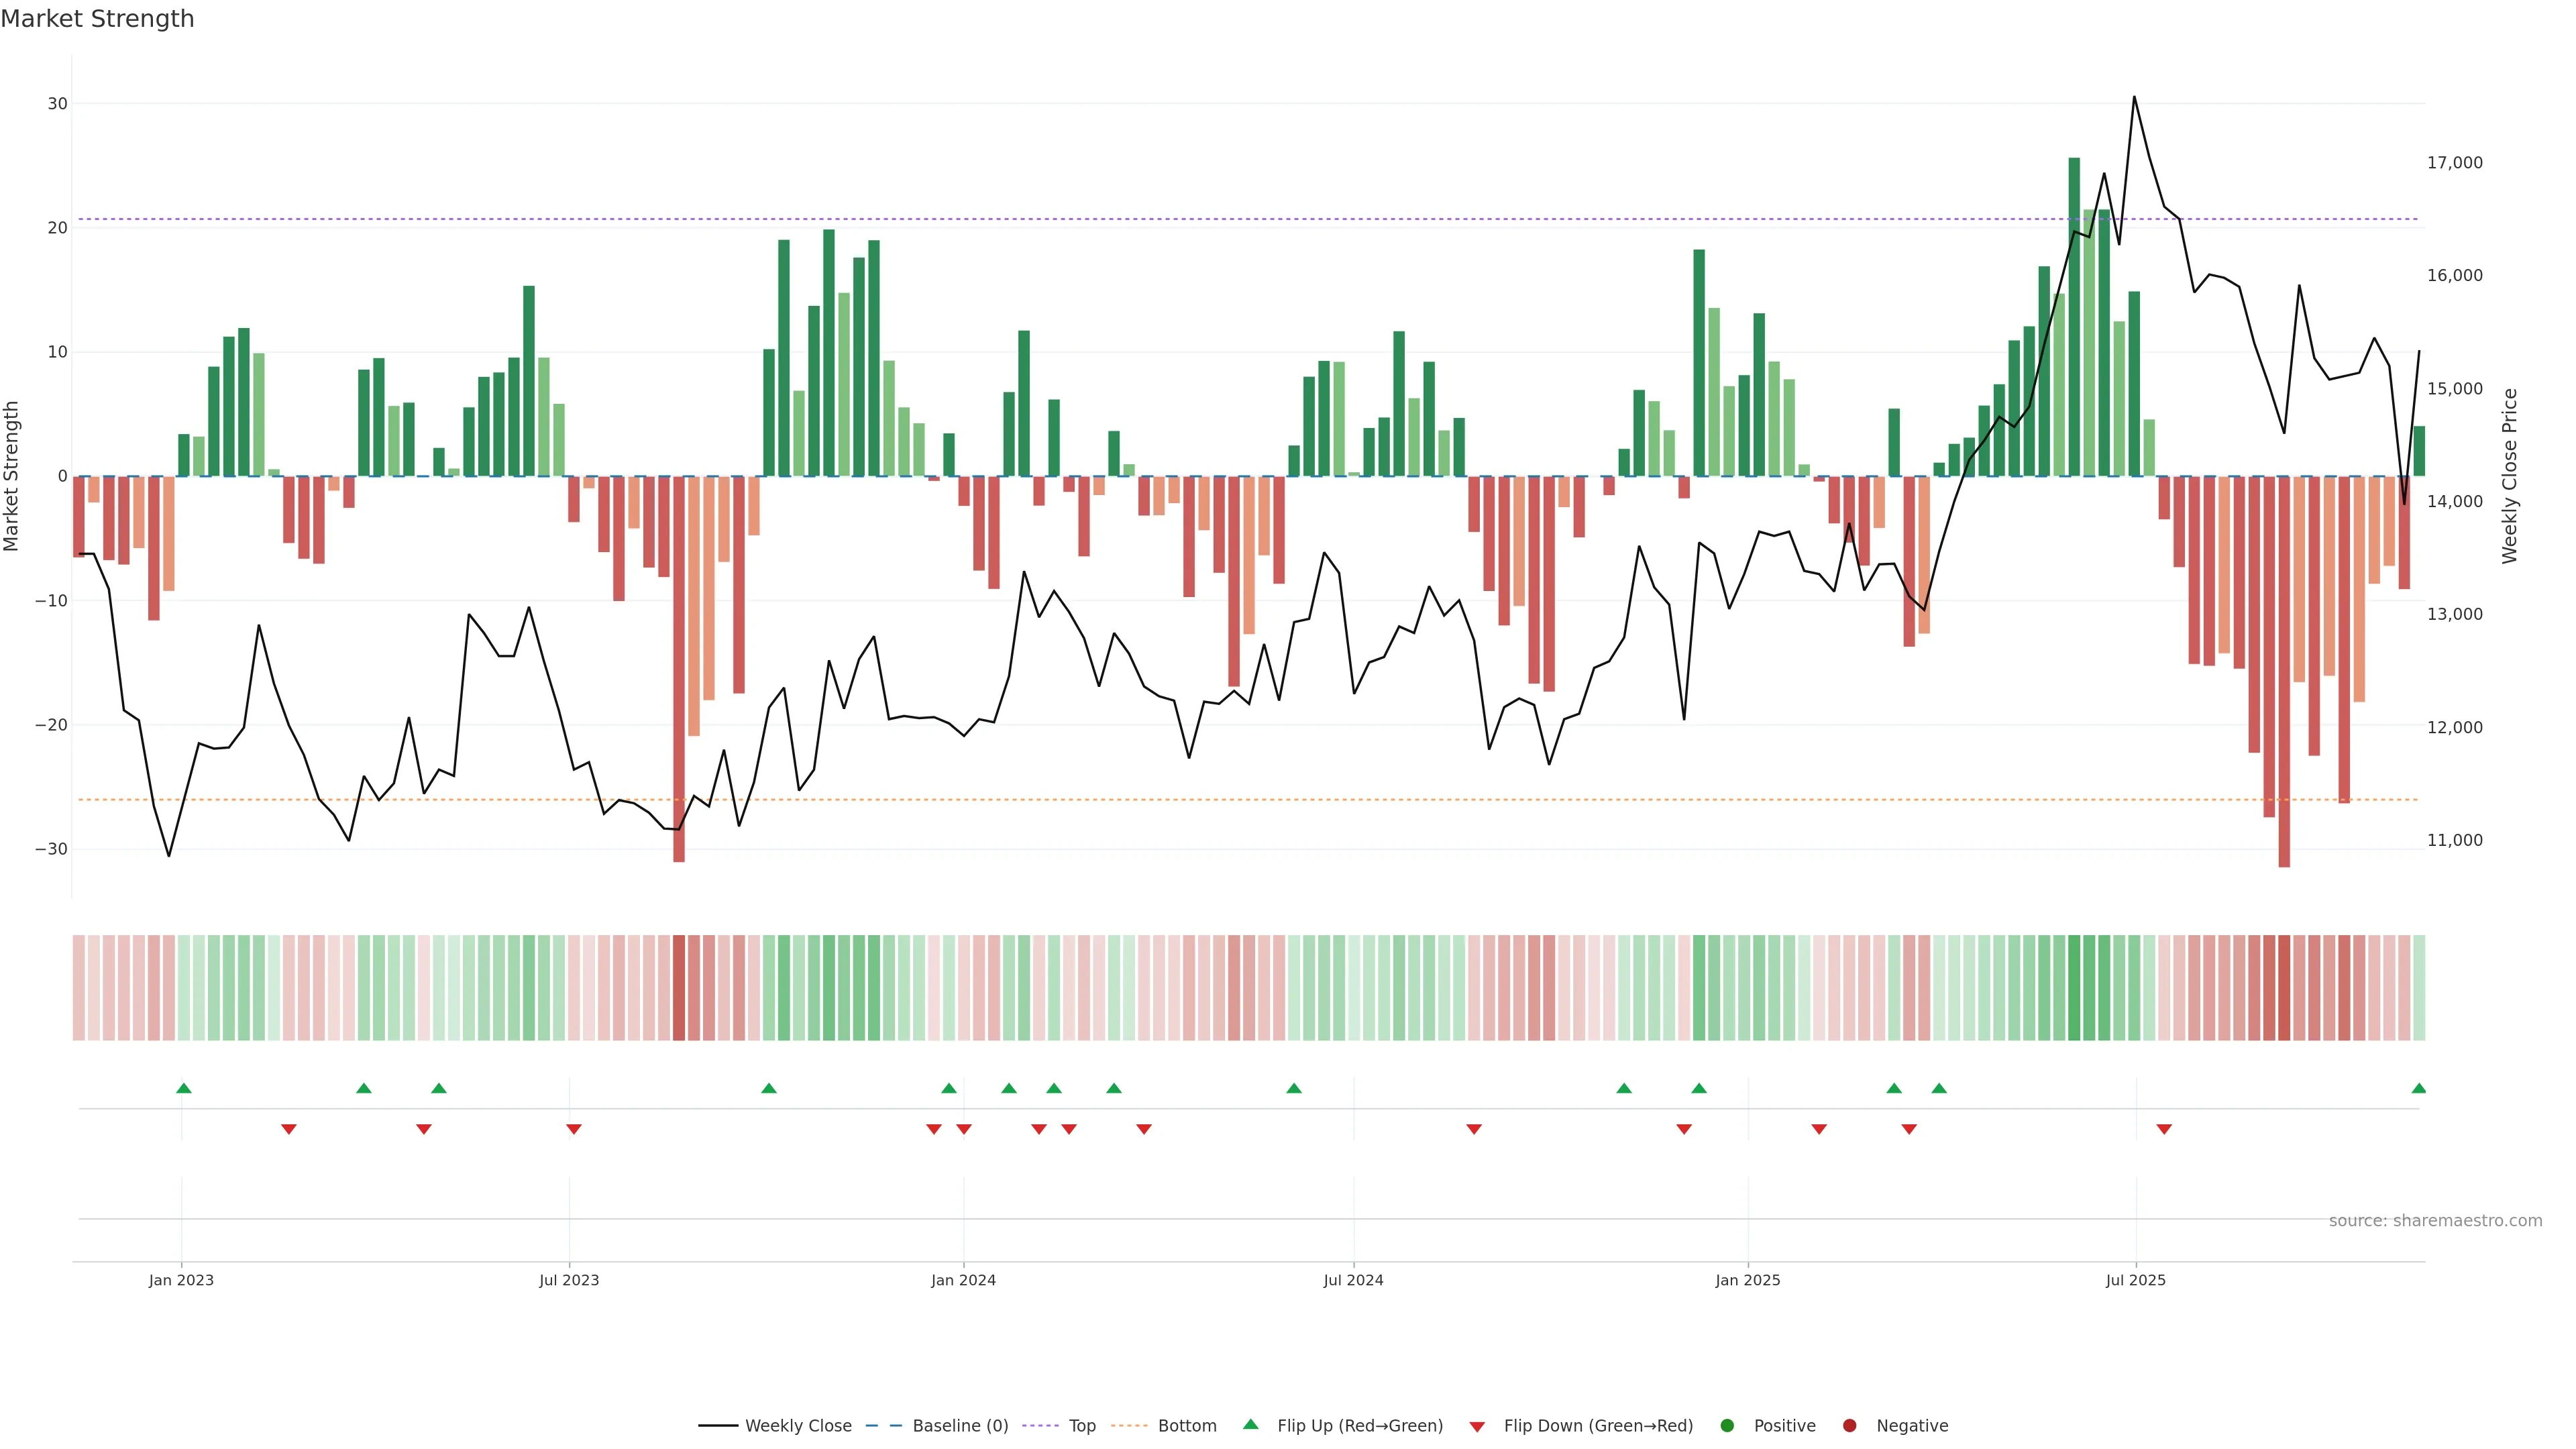Click the first red flip-down marker
Screen dimensions: 2576x1449
289,1129
